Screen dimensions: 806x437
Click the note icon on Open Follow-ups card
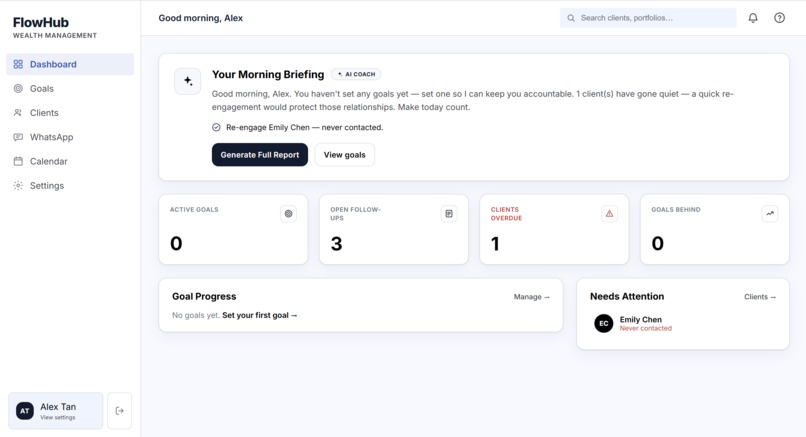tap(449, 213)
